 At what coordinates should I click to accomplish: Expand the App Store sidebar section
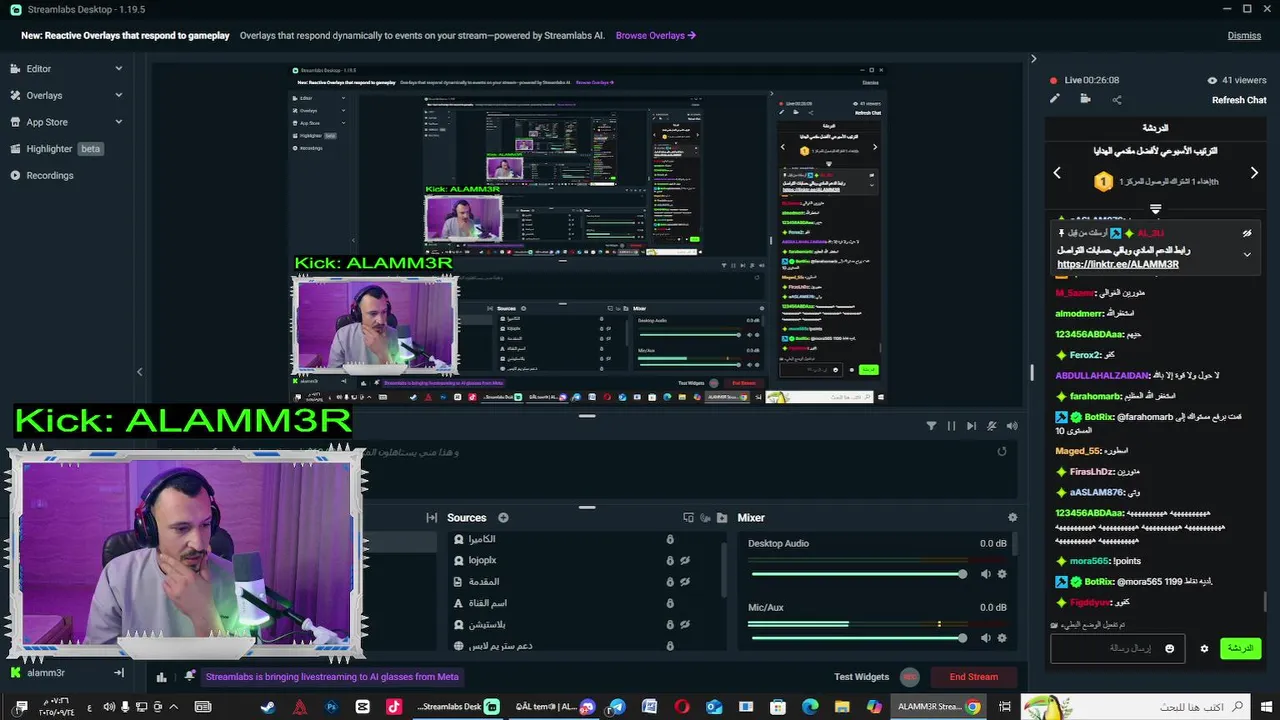[118, 122]
